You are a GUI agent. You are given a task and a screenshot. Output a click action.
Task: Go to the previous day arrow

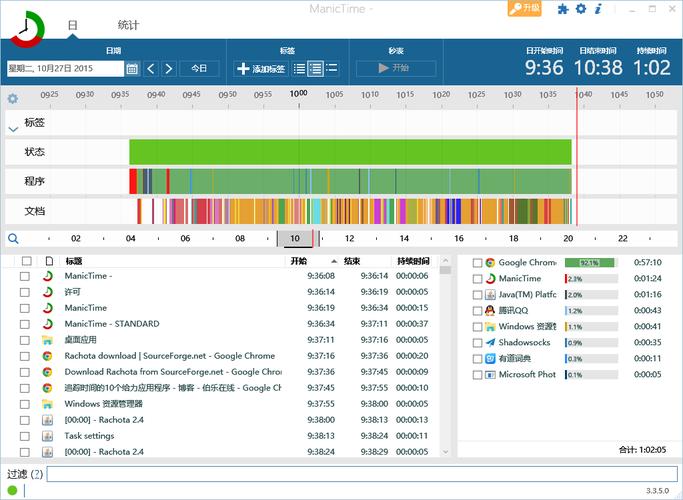point(151,68)
